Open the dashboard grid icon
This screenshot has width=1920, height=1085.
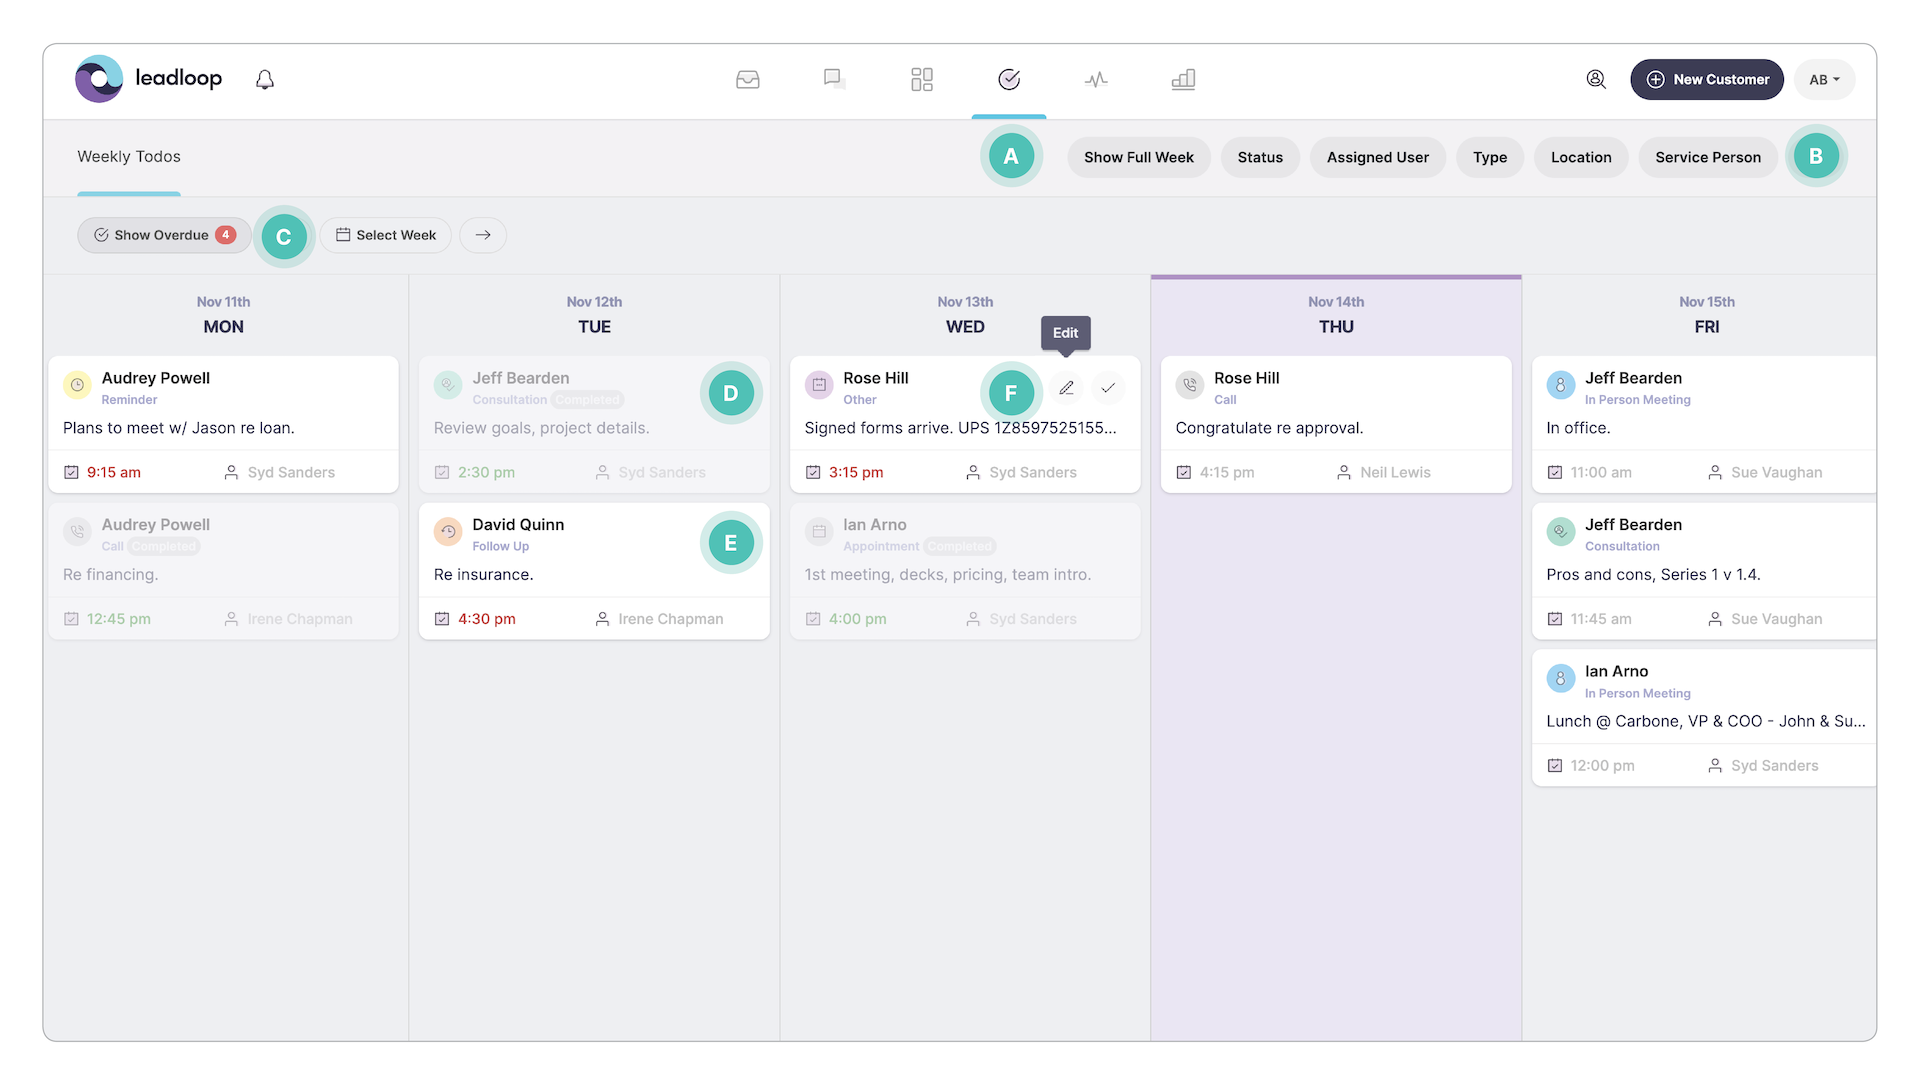[921, 80]
